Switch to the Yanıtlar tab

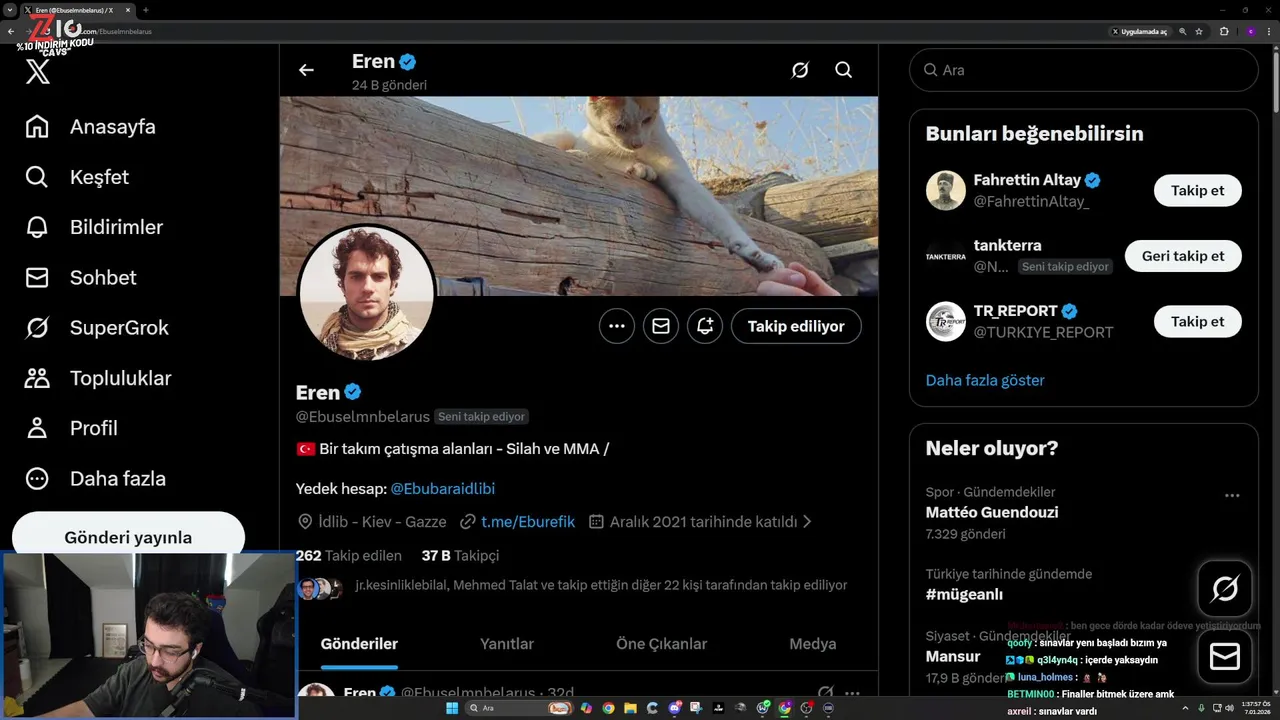point(507,644)
